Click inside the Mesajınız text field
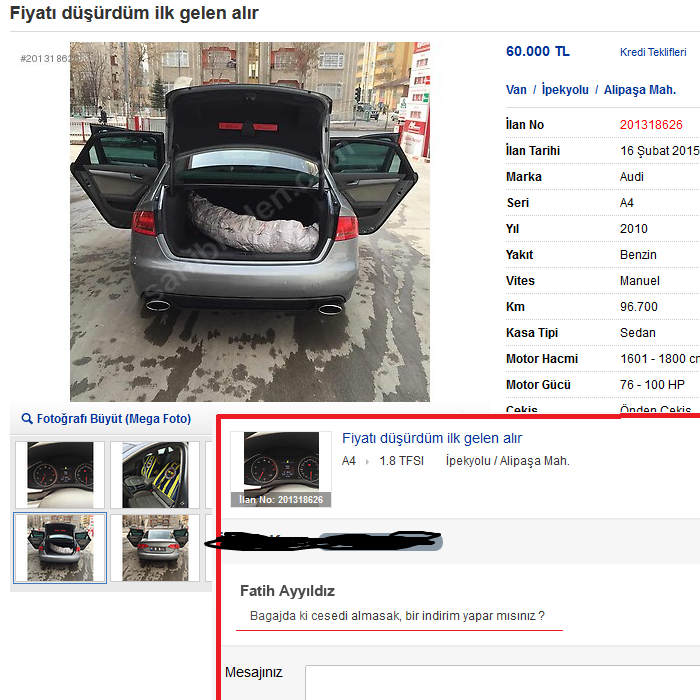Image resolution: width=700 pixels, height=700 pixels. point(502,682)
